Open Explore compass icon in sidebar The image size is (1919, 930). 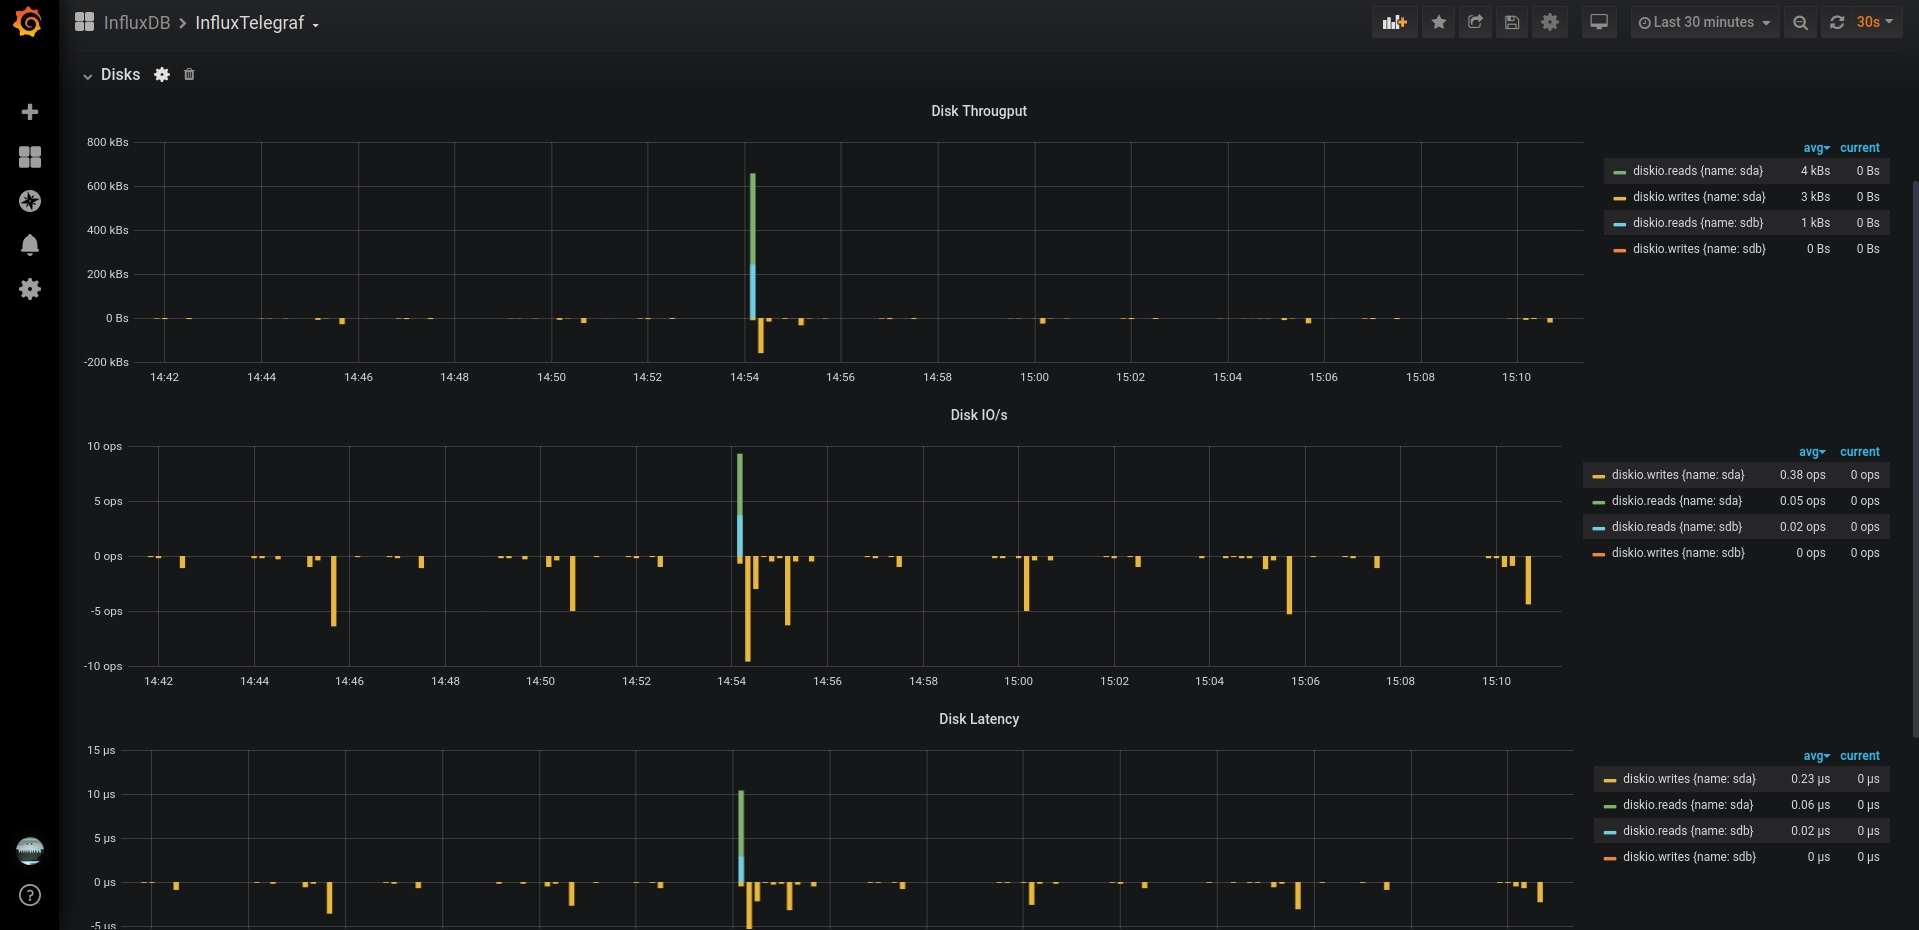[30, 201]
